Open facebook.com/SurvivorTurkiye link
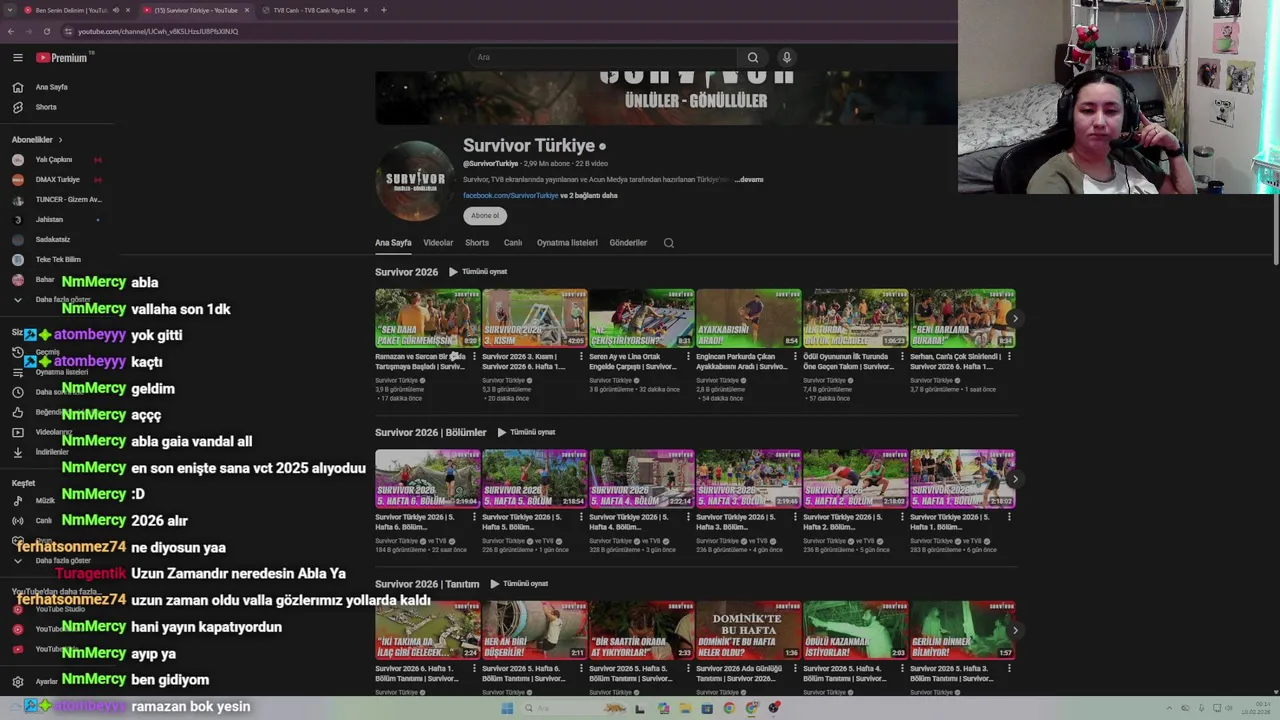Viewport: 1280px width, 720px height. 510,196
